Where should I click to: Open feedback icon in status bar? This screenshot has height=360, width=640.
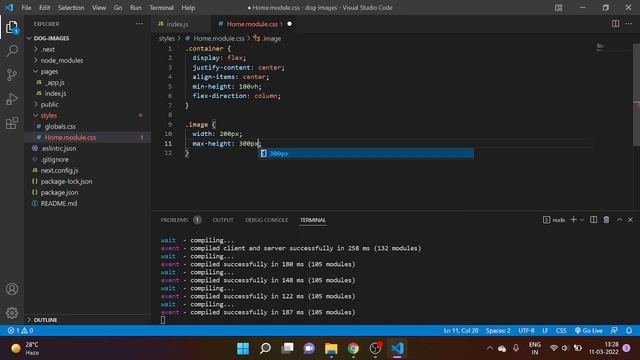coord(614,330)
